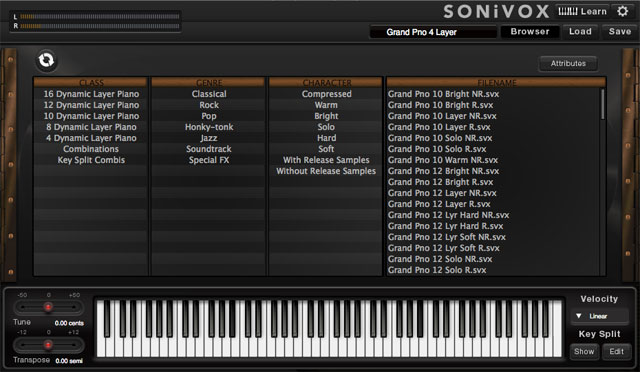Choose the With Release Samples character
Image resolution: width=640 pixels, height=372 pixels.
click(326, 160)
